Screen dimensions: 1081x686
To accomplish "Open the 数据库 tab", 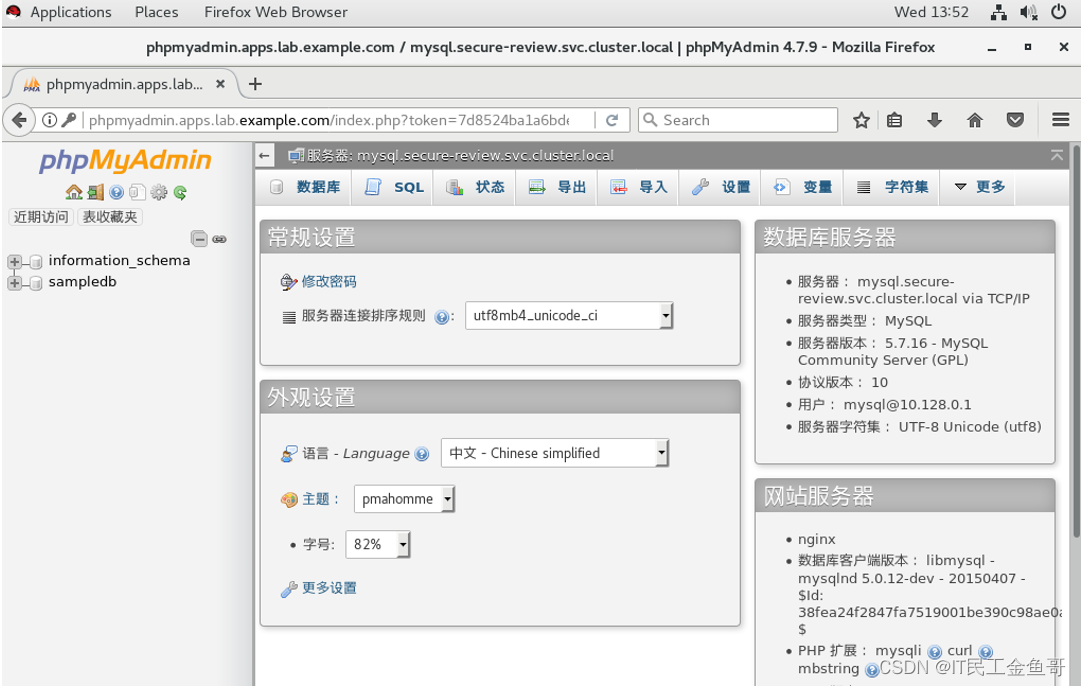I will 305,187.
